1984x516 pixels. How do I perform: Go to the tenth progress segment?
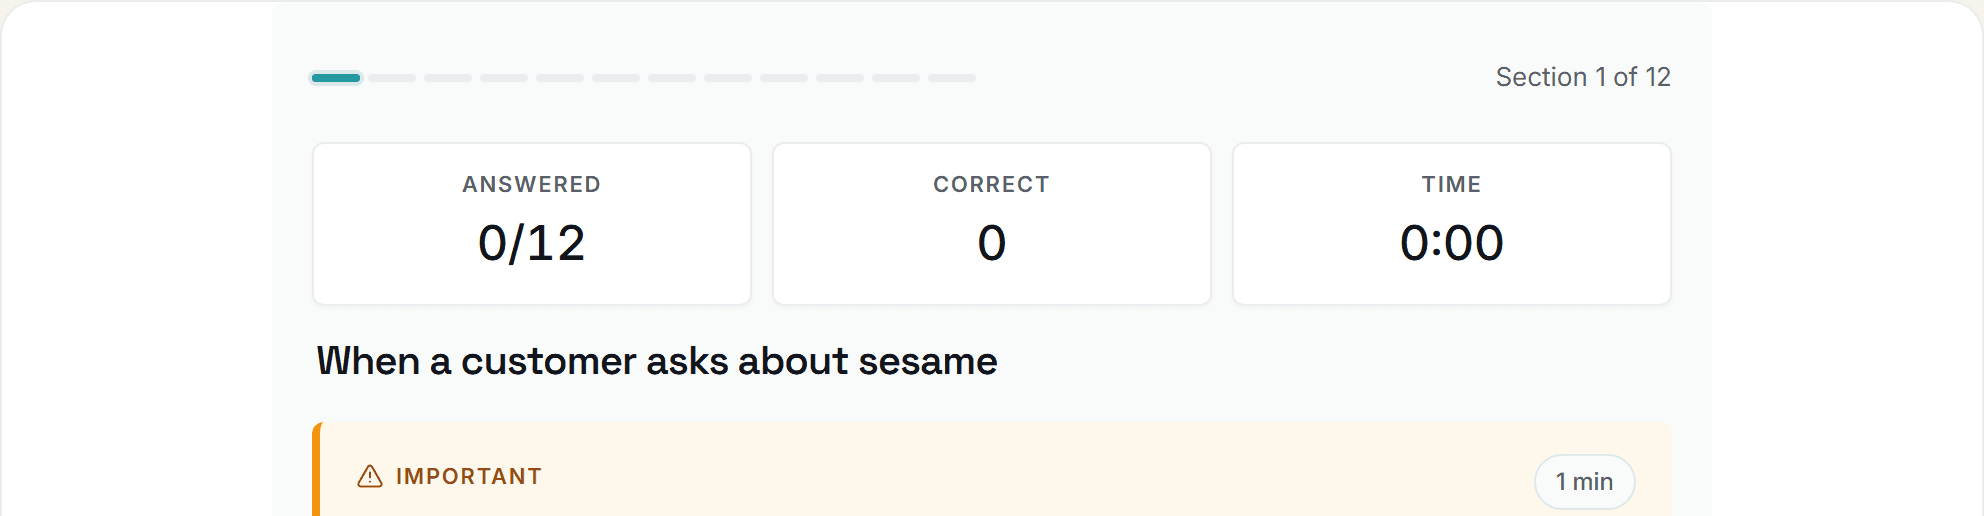(840, 77)
